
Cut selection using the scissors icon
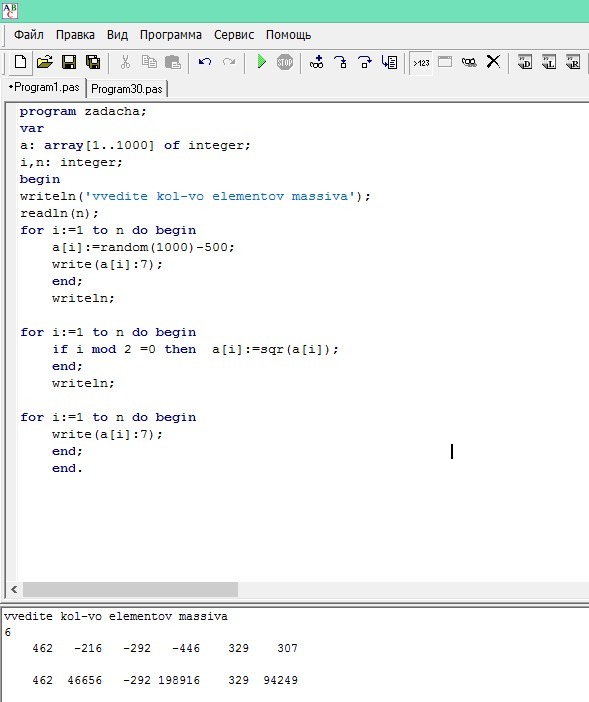pyautogui.click(x=125, y=62)
